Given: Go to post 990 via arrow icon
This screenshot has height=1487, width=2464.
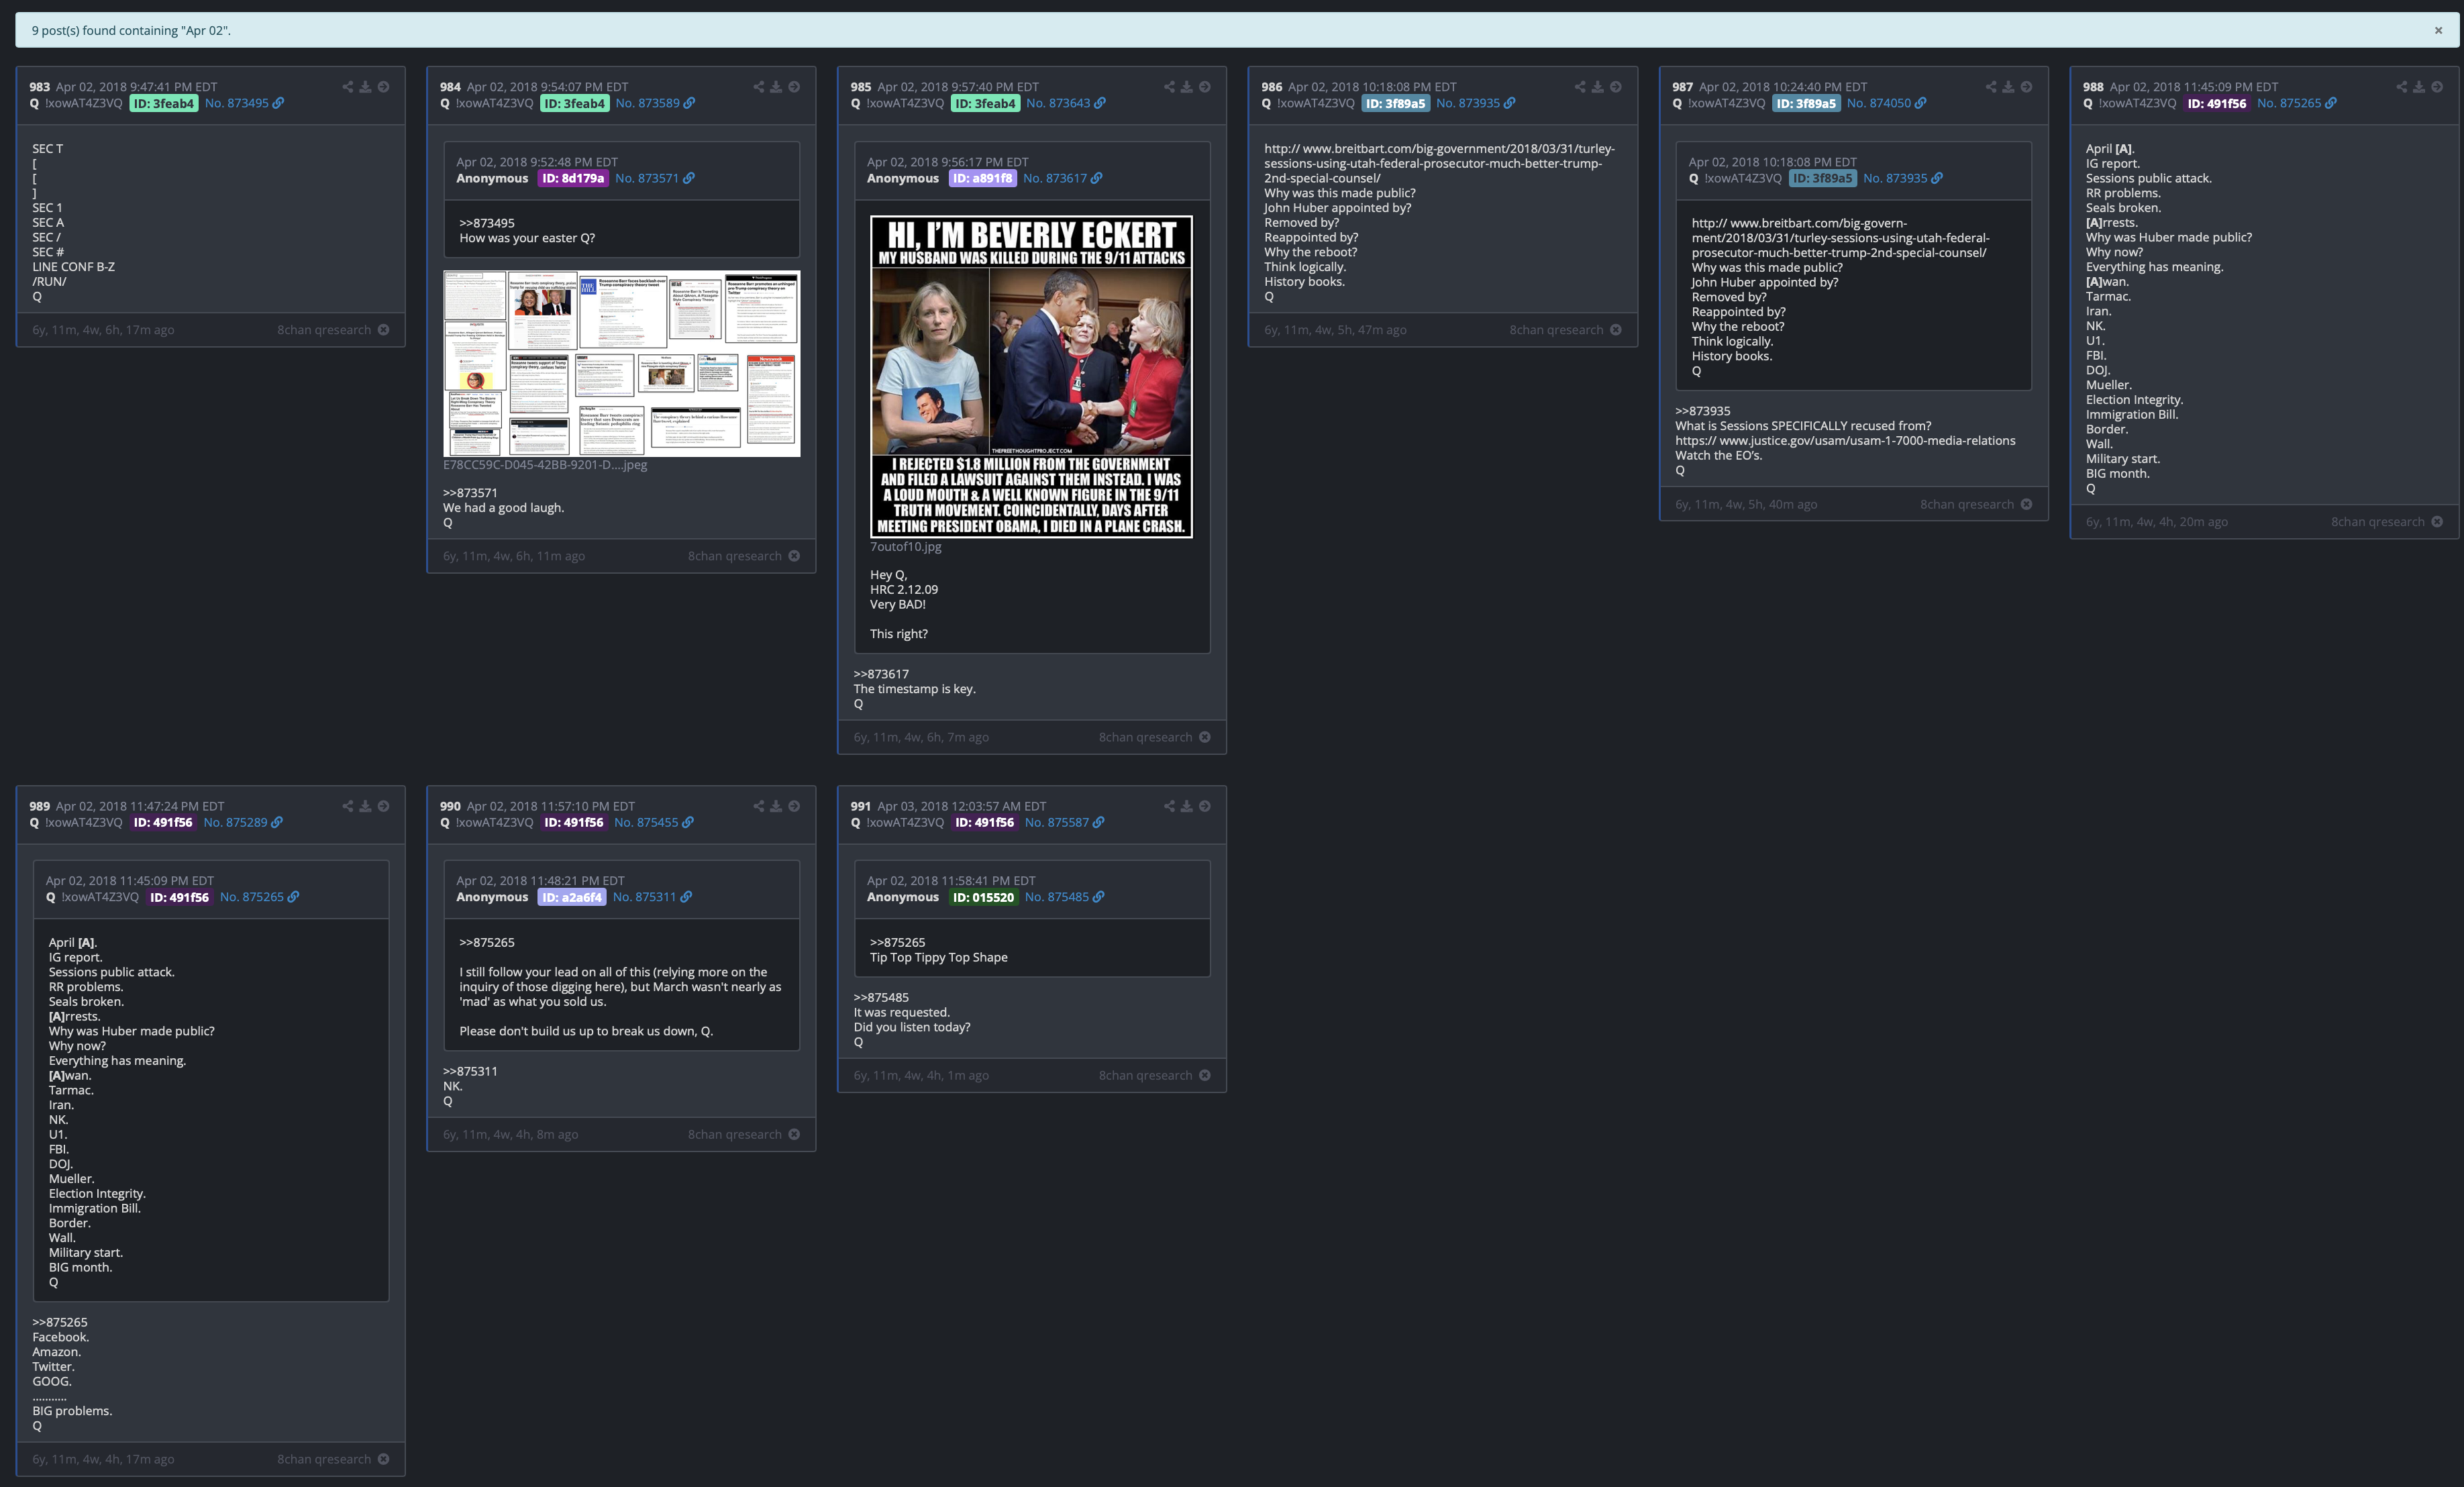Looking at the screenshot, I should tap(794, 806).
